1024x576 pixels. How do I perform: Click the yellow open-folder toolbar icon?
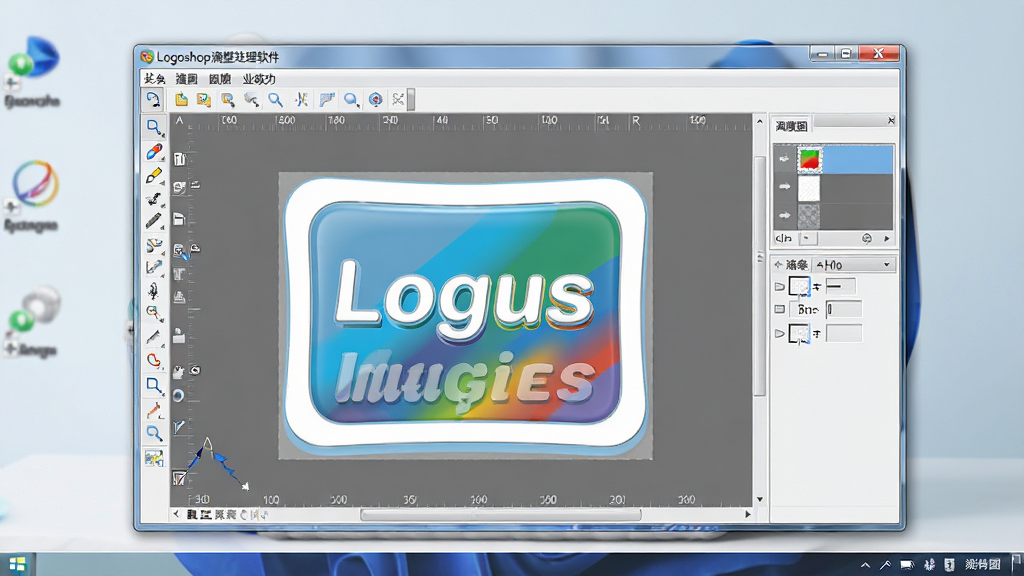(181, 99)
